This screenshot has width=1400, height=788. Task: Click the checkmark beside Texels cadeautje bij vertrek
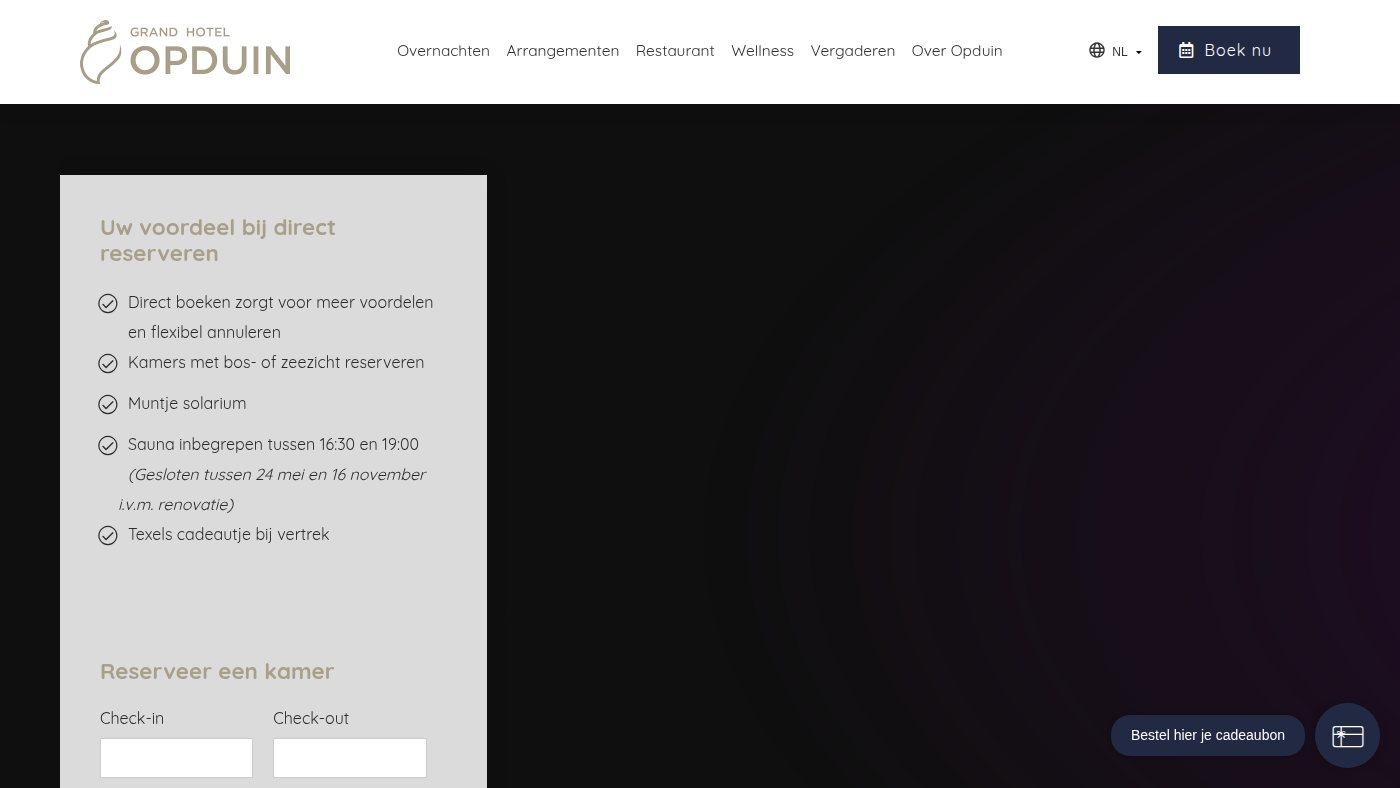point(108,536)
